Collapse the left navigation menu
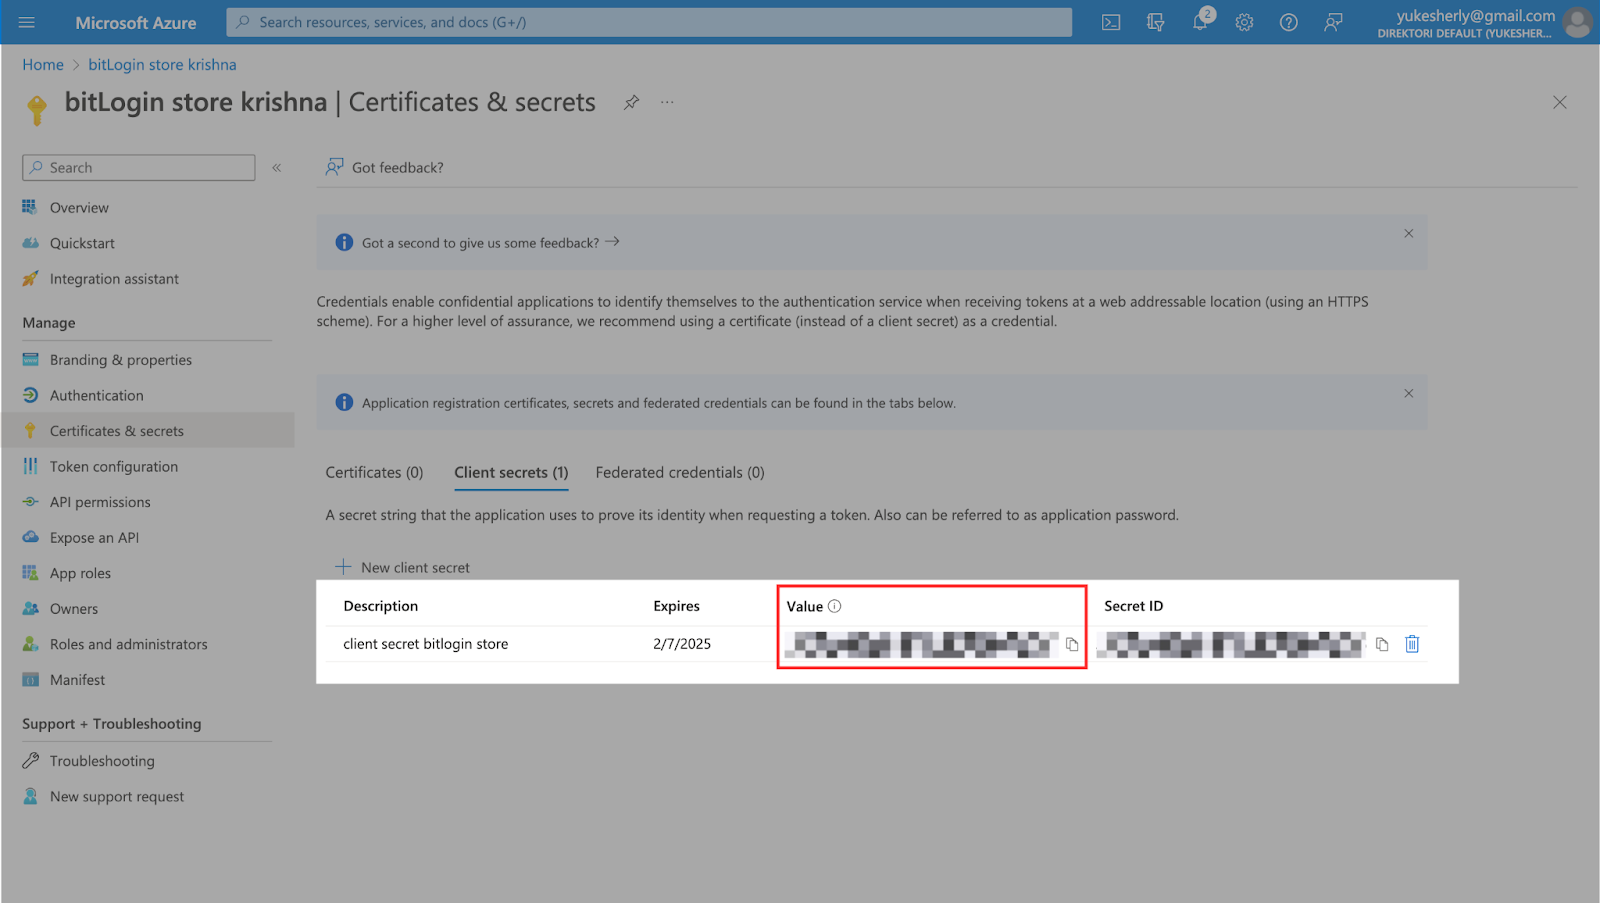 [277, 168]
